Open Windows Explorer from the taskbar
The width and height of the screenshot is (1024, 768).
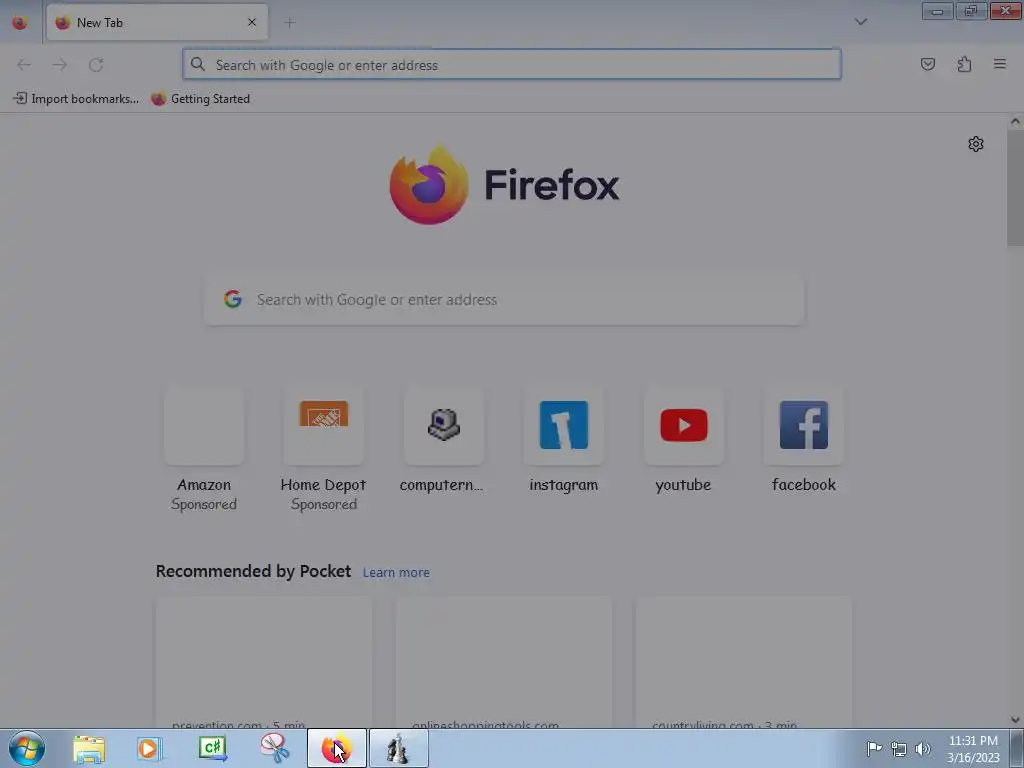(x=89, y=748)
